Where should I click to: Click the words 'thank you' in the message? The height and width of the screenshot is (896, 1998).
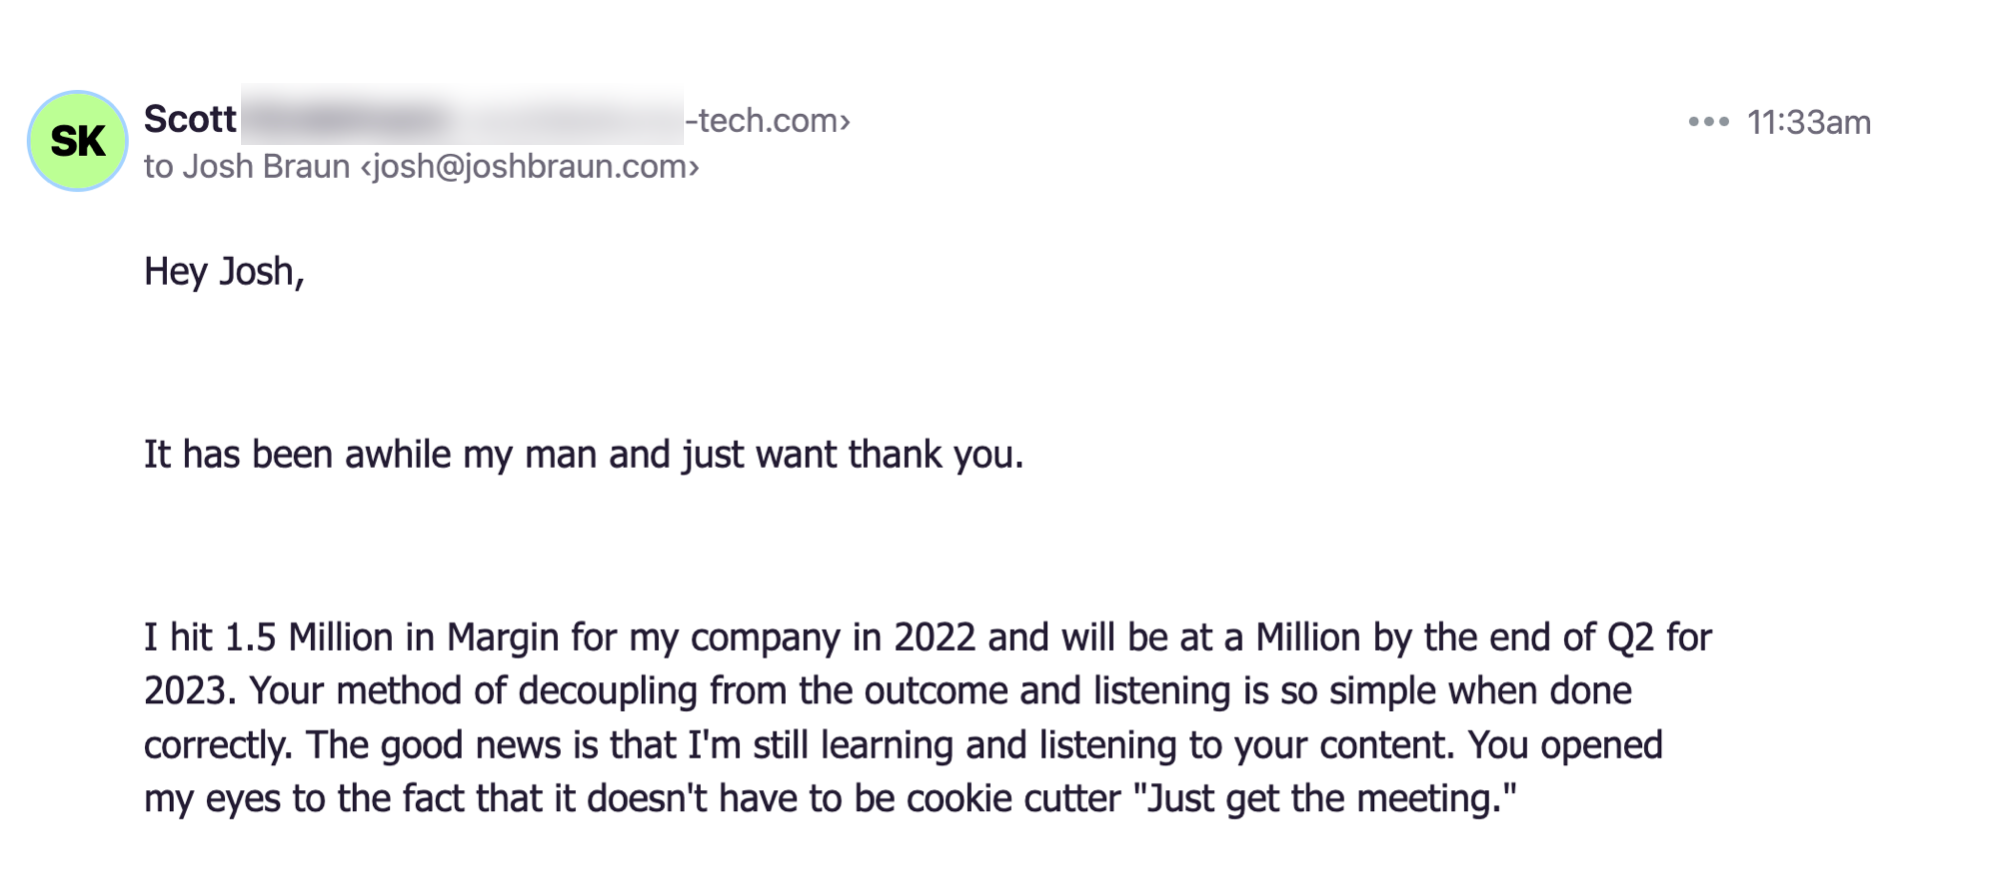pos(935,455)
